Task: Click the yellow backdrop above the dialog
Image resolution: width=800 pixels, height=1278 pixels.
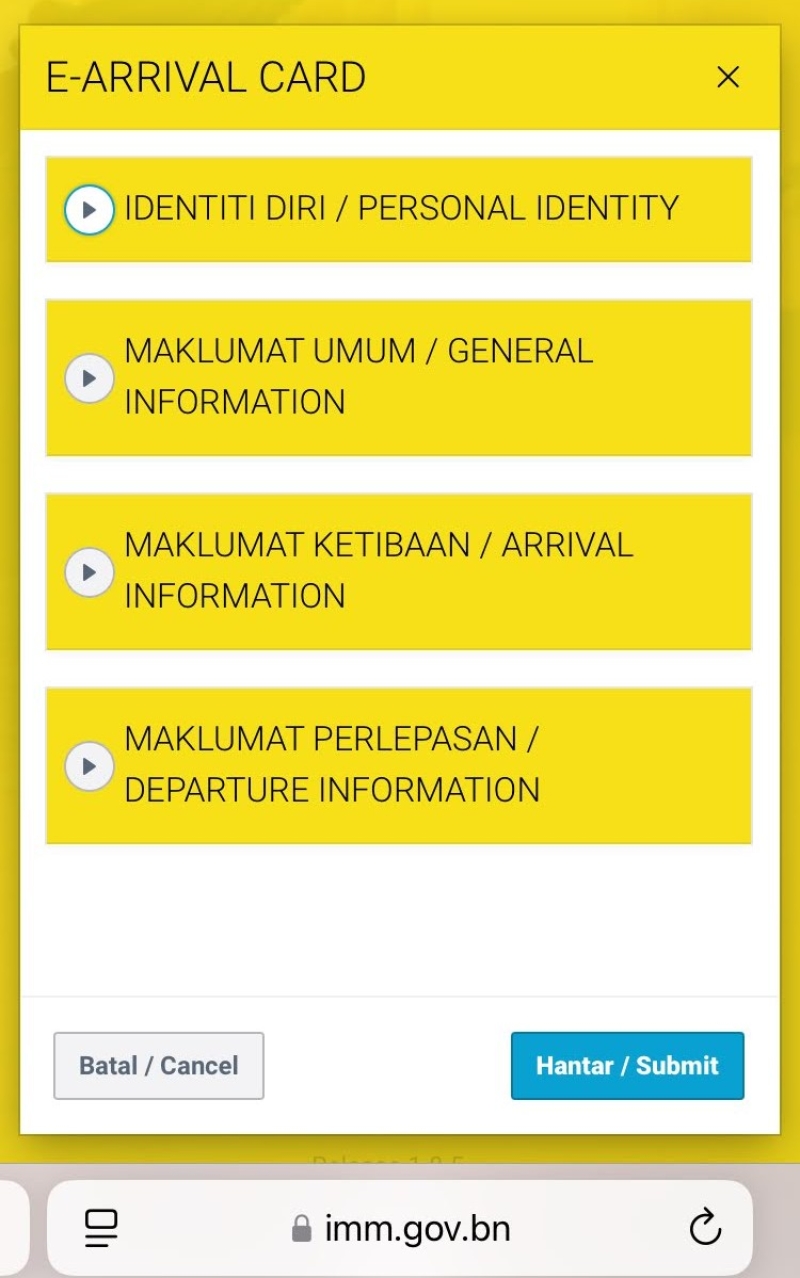Action: 400,11
